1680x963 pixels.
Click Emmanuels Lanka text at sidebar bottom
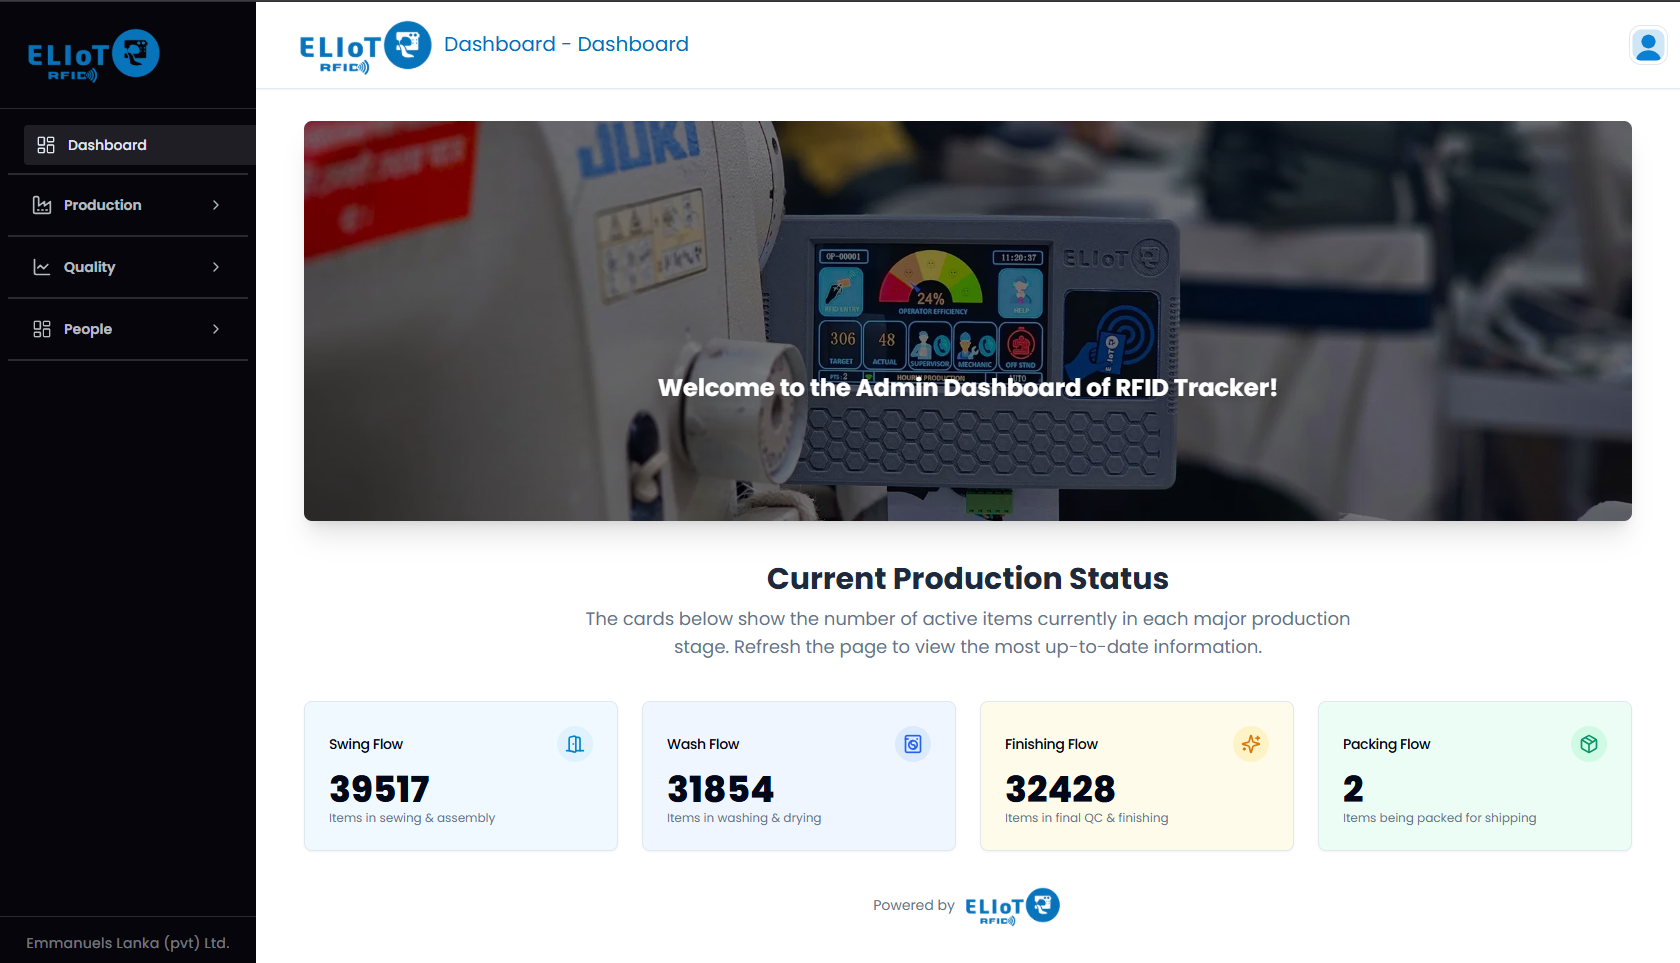click(x=128, y=942)
